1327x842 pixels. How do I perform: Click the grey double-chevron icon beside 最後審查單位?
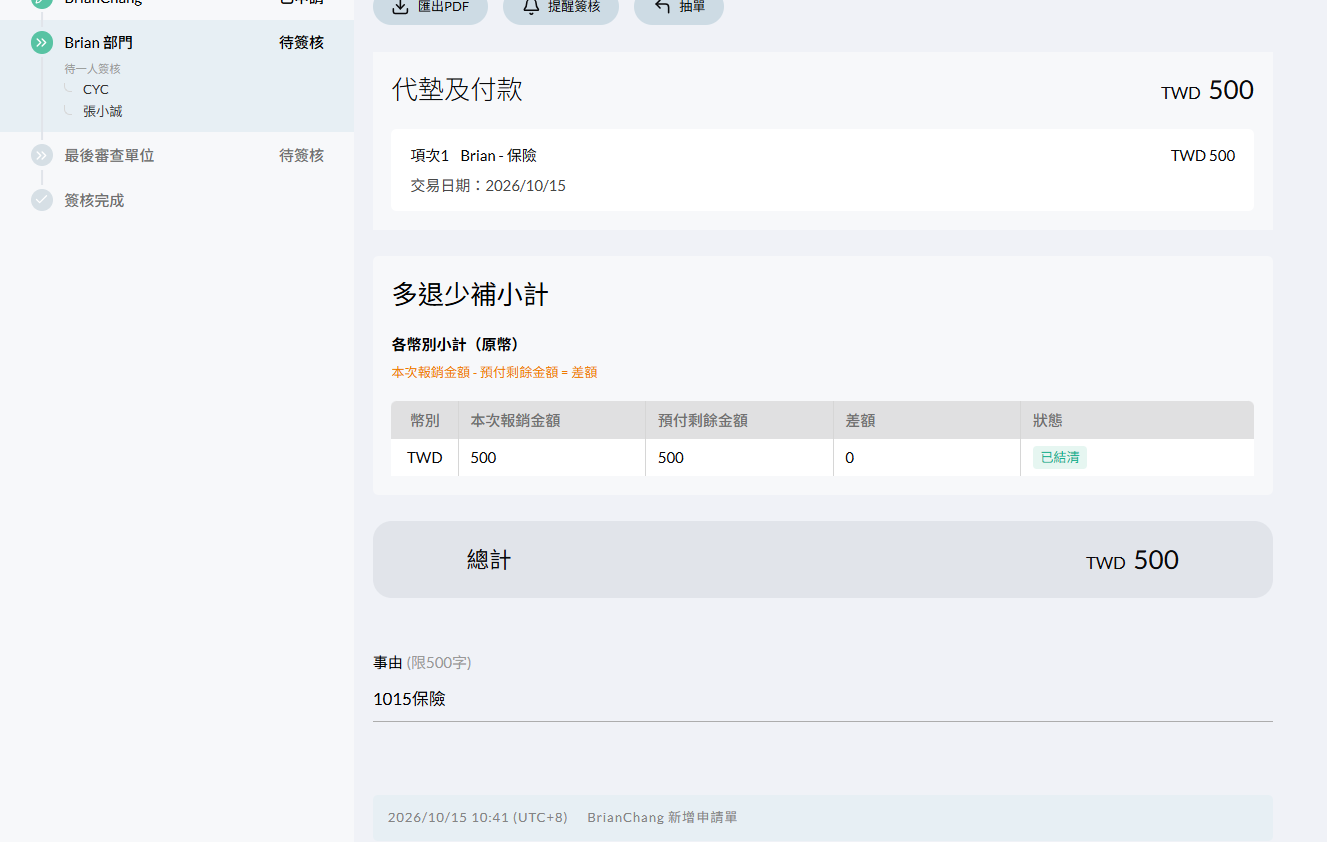[42, 155]
